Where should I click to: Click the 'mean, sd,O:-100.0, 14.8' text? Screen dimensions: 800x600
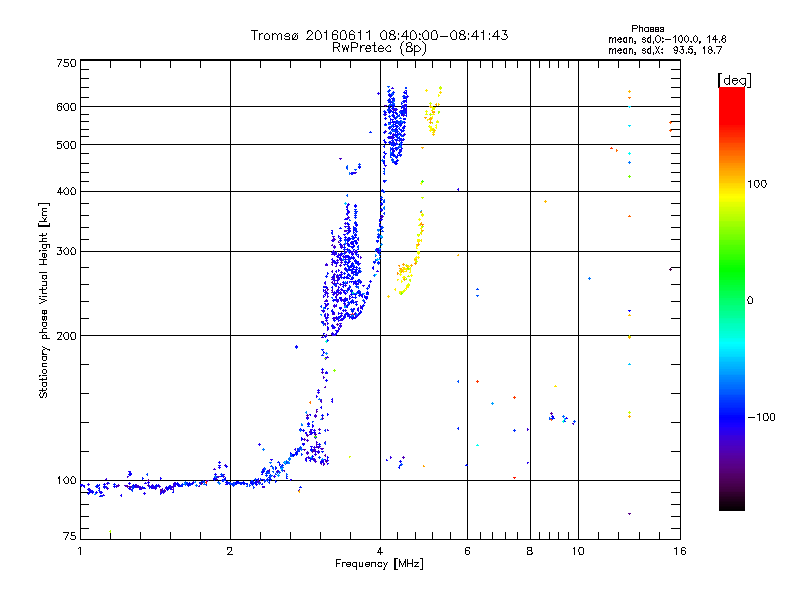667,39
